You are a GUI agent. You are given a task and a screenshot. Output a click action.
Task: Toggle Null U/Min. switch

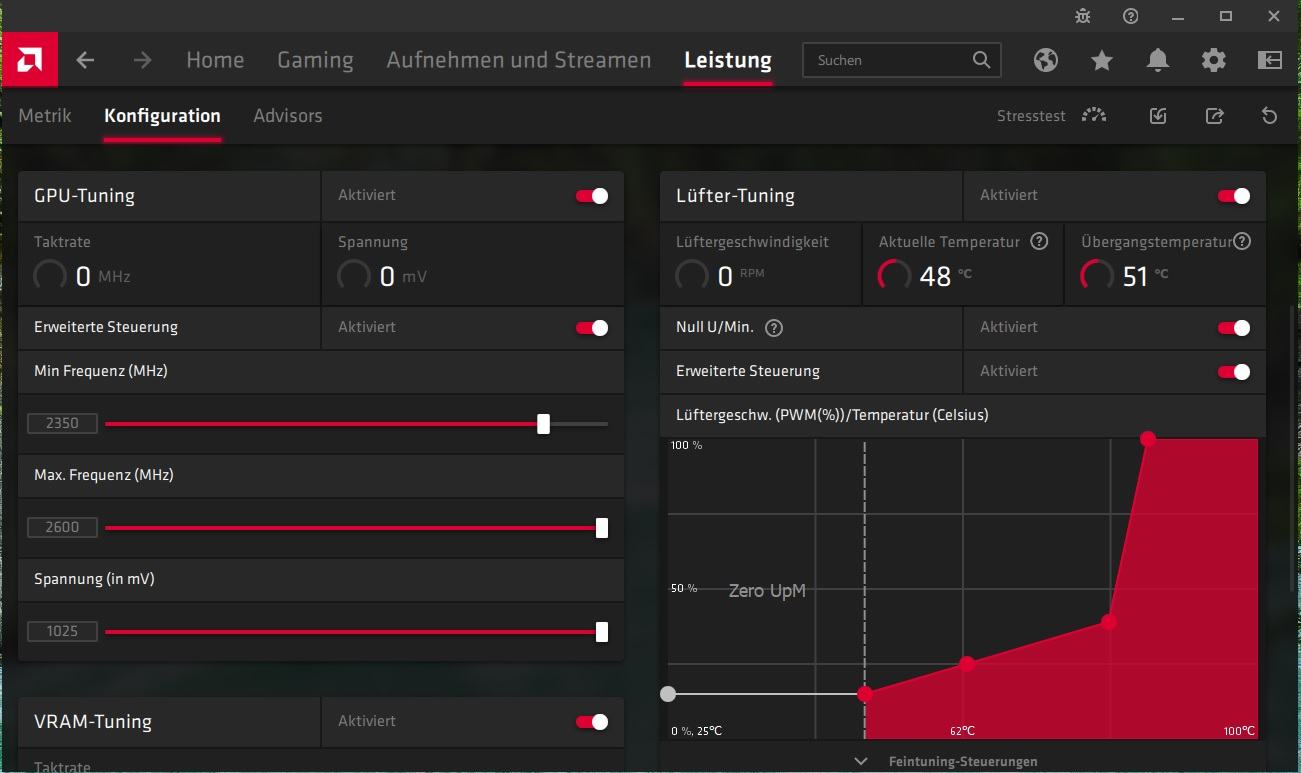click(x=1234, y=328)
